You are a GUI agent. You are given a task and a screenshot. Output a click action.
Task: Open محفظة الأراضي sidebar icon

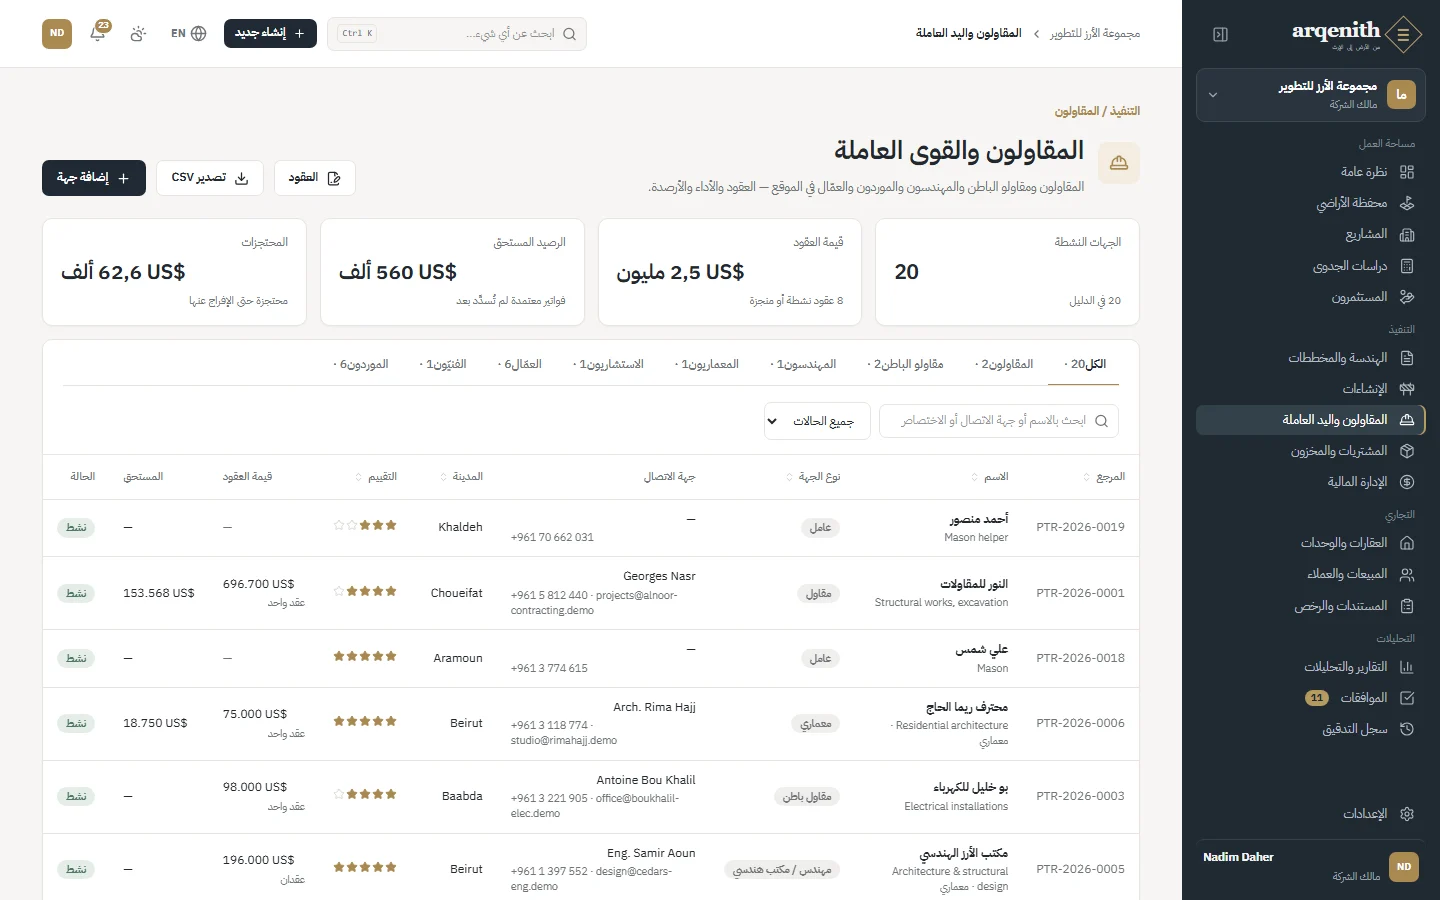1407,203
